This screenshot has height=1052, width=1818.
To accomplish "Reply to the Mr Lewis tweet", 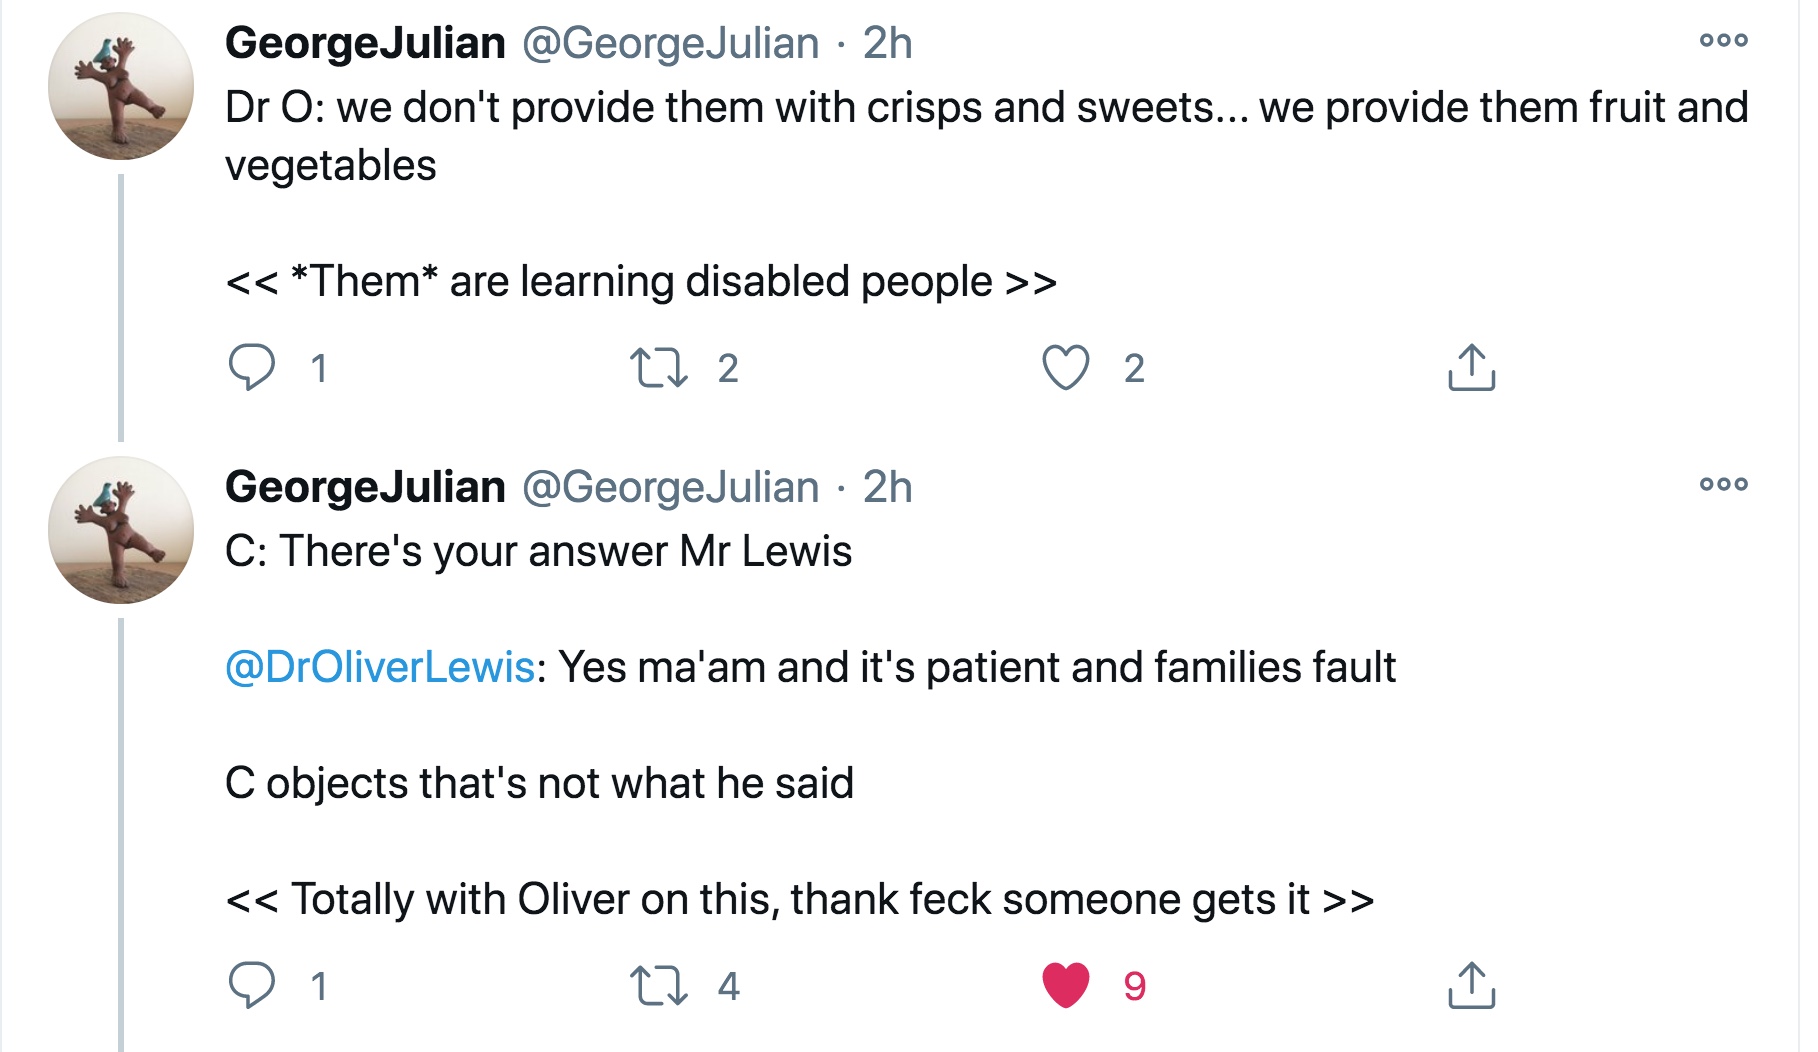I will pos(251,985).
